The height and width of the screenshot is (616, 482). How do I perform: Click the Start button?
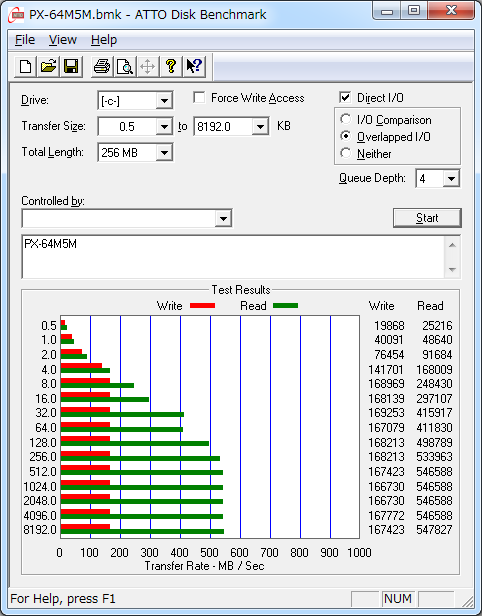click(427, 218)
